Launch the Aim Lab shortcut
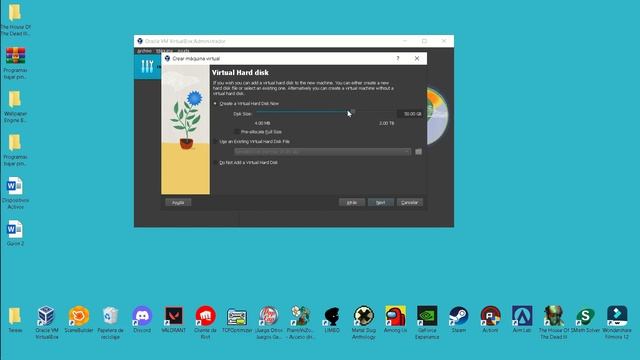The width and height of the screenshot is (640, 360). click(522, 319)
